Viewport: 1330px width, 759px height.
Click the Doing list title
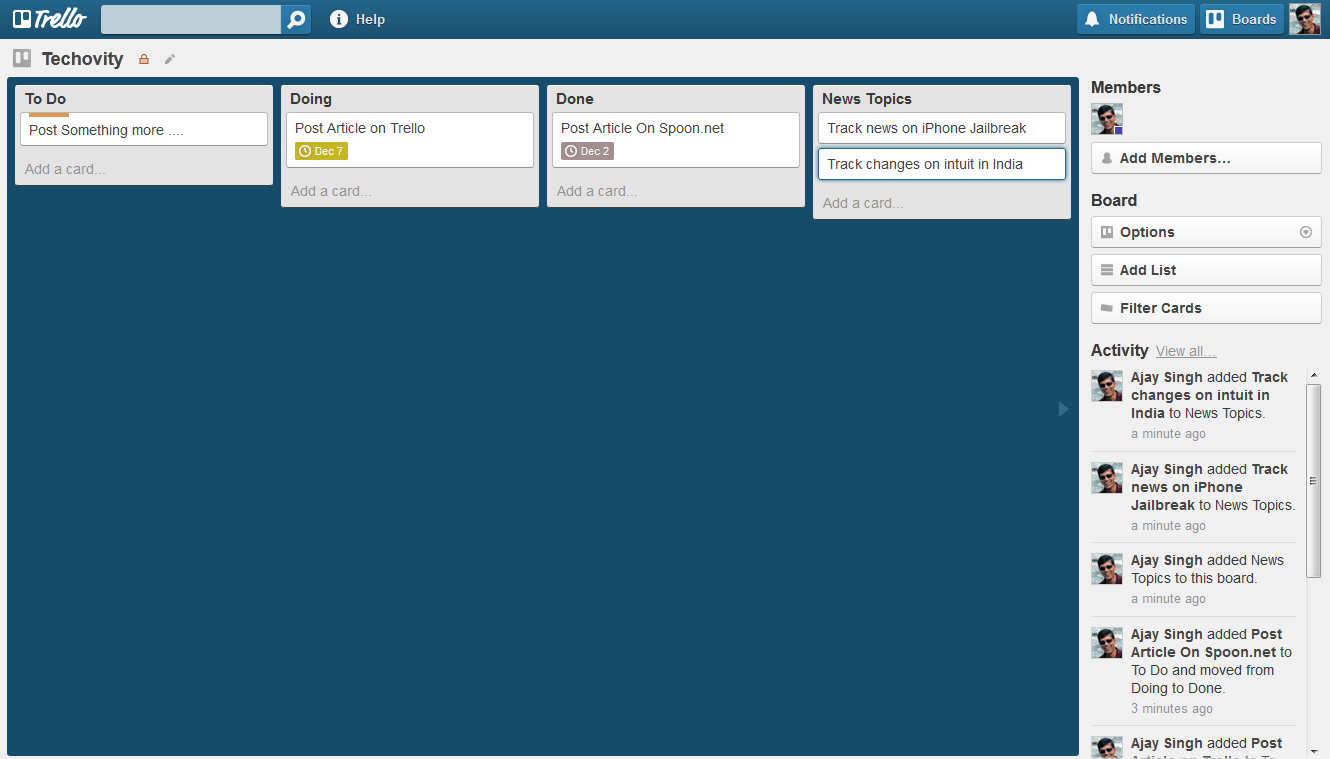click(311, 99)
